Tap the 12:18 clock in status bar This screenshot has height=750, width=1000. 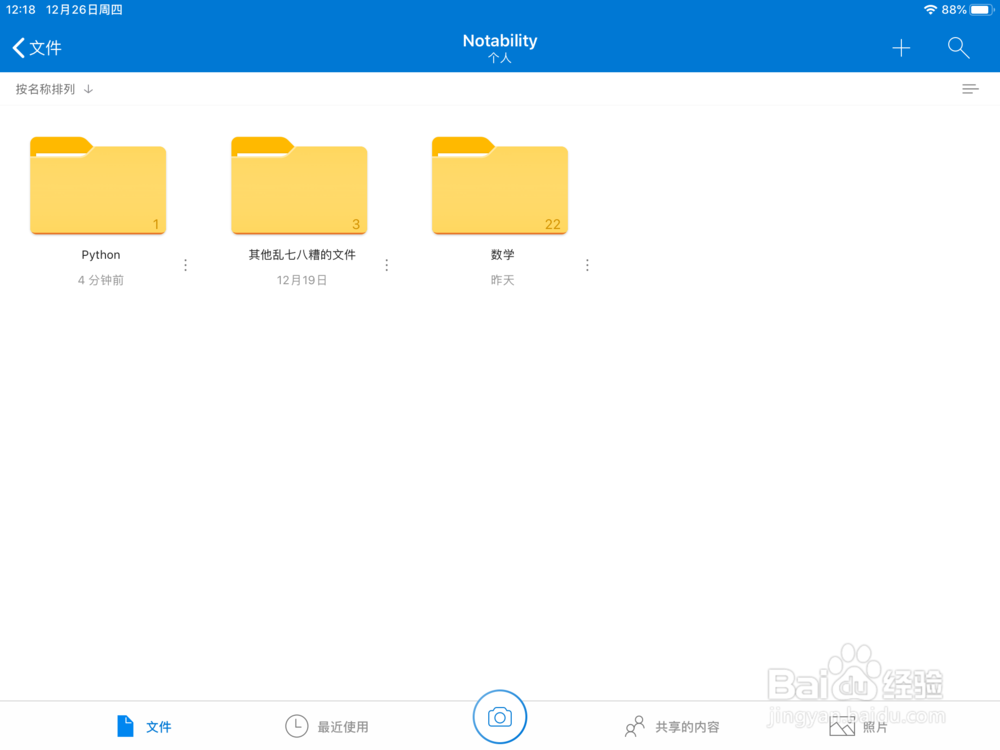(x=20, y=10)
